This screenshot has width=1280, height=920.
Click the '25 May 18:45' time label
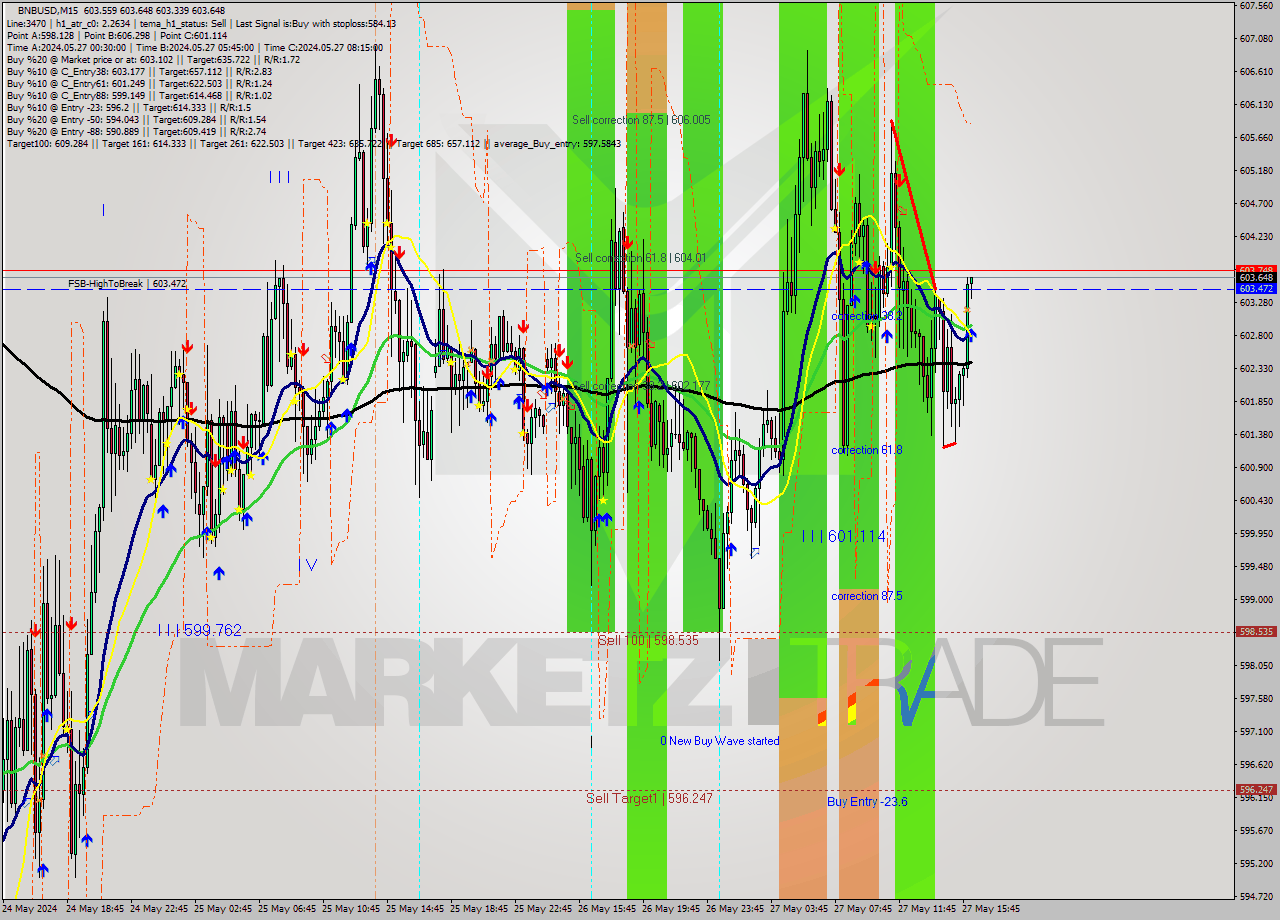click(479, 909)
